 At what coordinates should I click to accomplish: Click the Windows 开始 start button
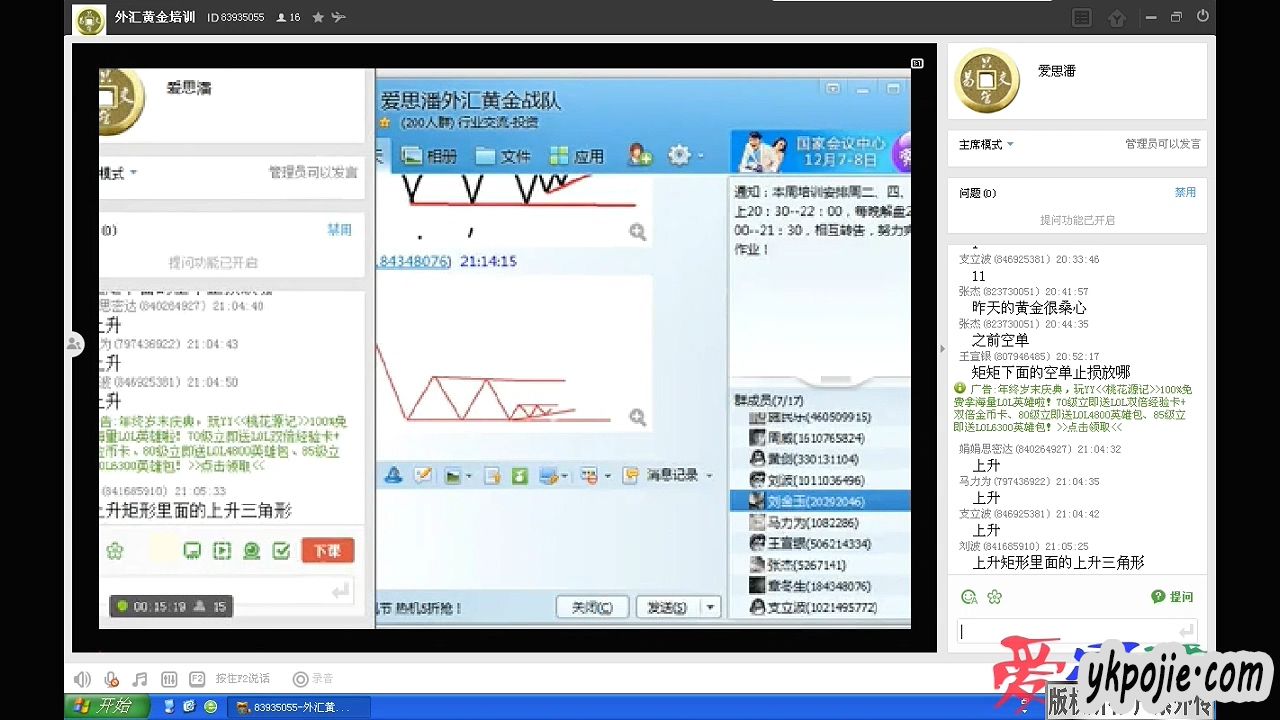(106, 707)
